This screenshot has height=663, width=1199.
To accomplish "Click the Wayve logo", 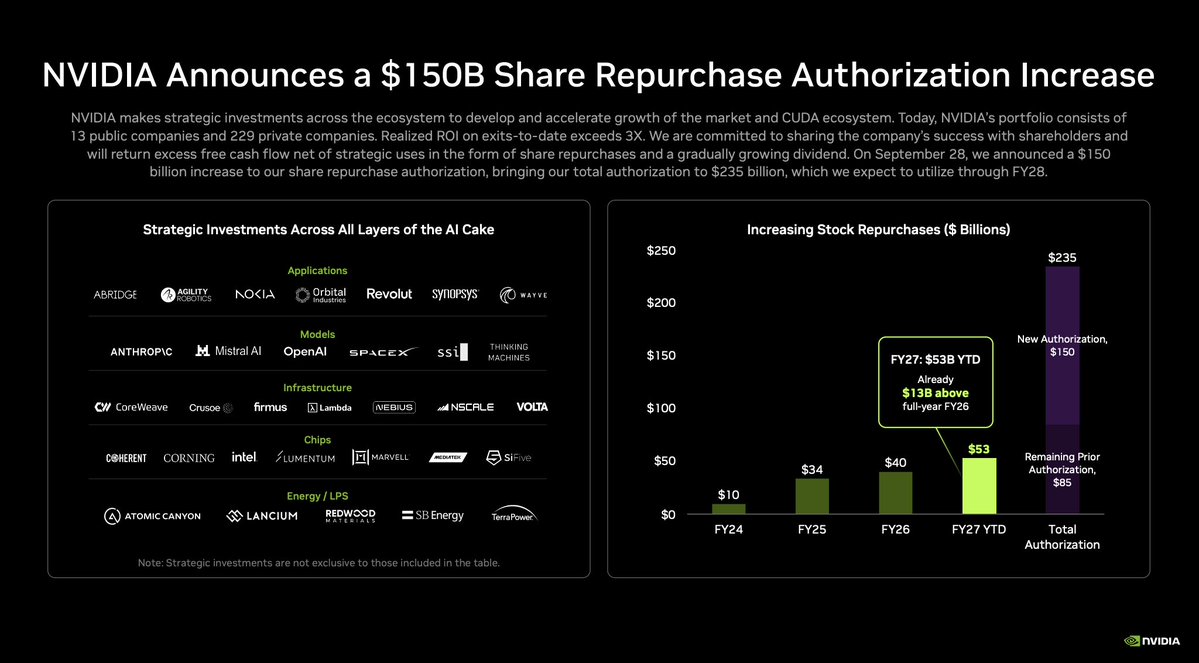I will point(523,294).
